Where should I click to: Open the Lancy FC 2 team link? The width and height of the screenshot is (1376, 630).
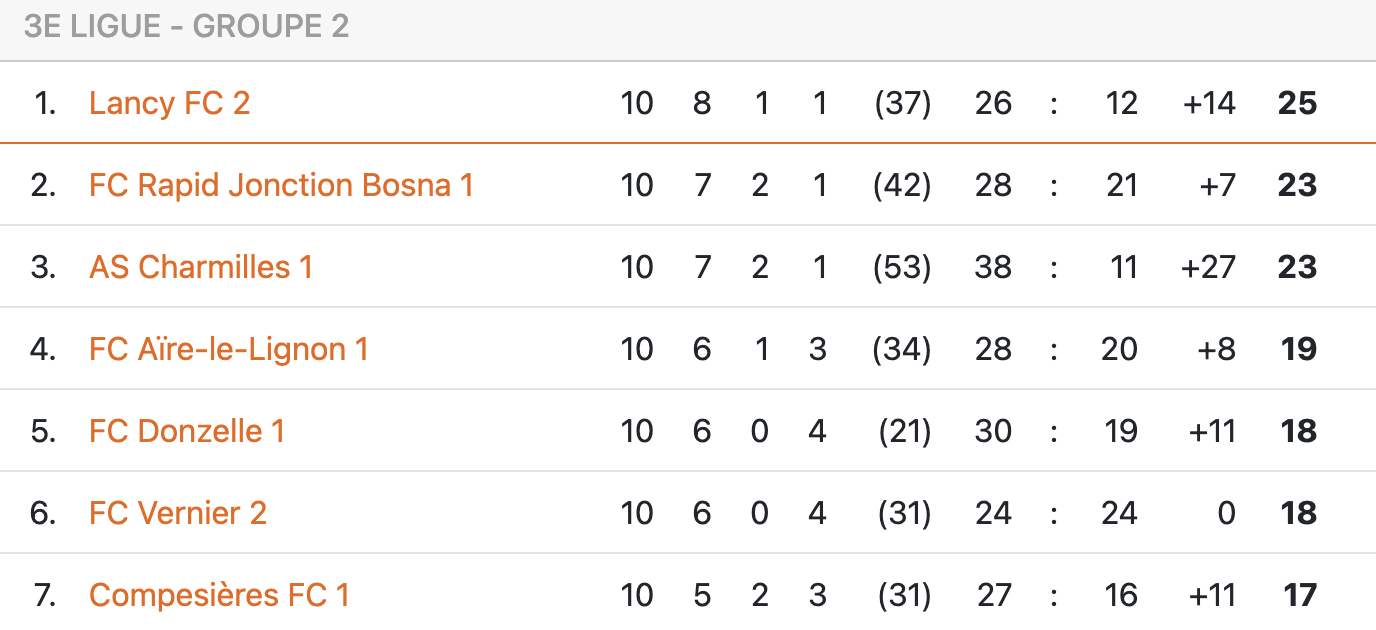pos(169,103)
